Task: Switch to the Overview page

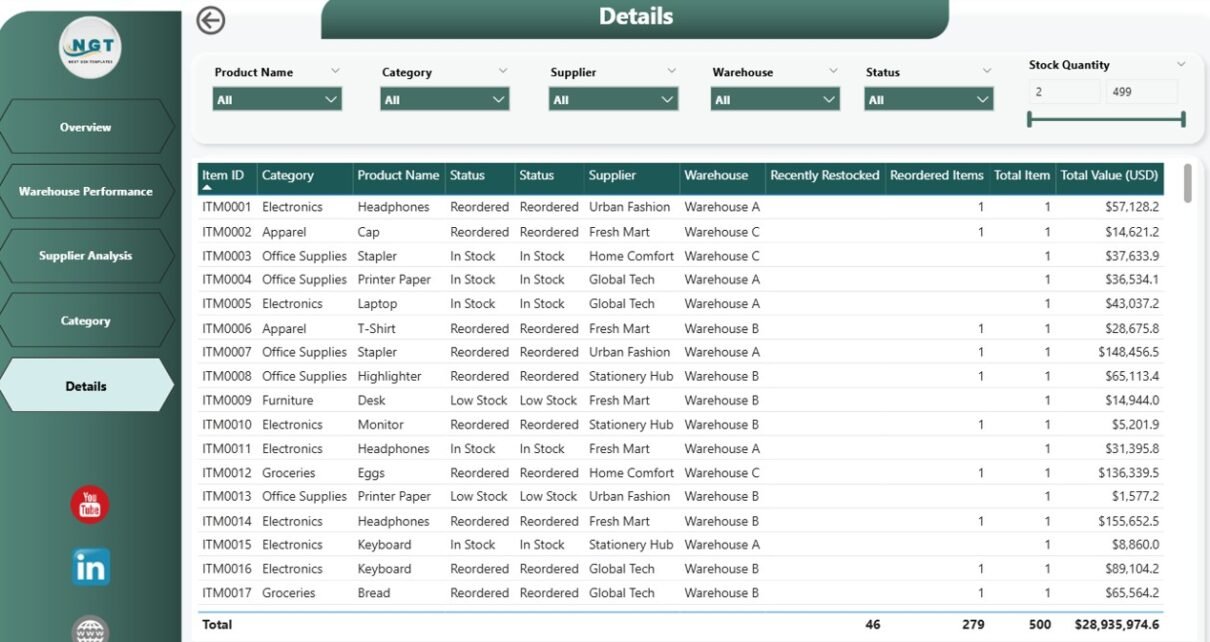Action: (x=88, y=127)
